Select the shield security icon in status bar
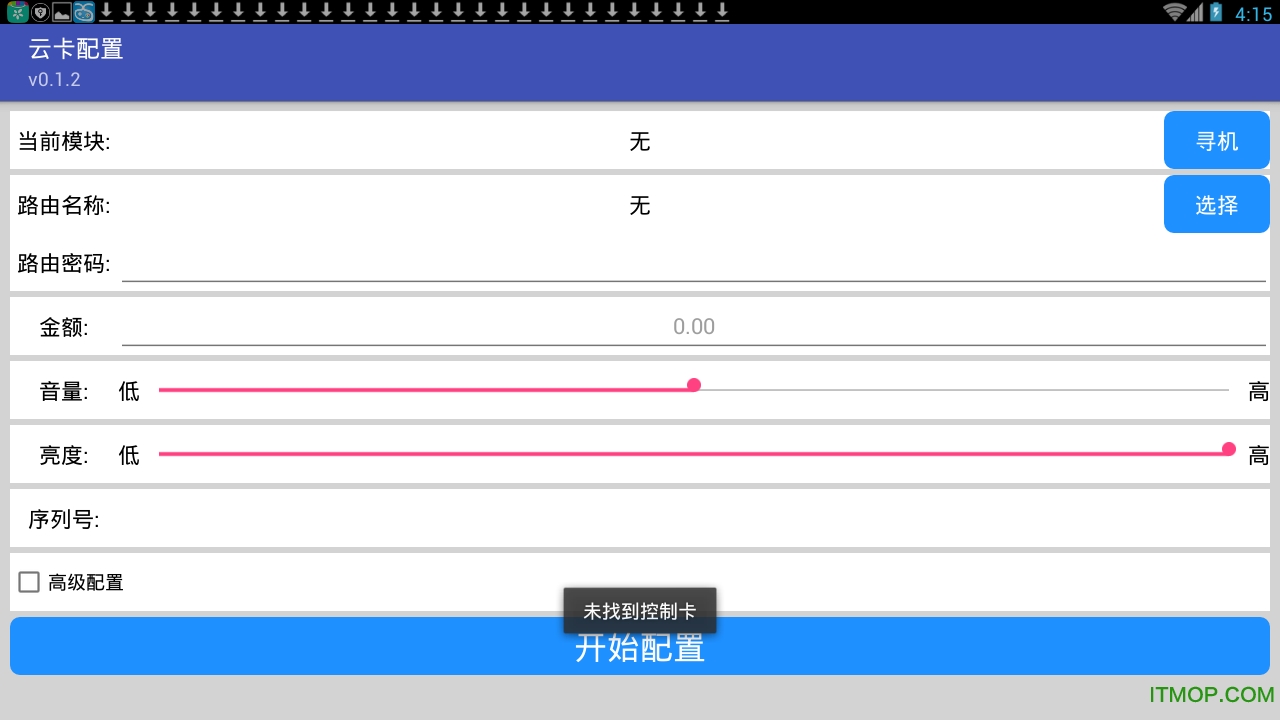The width and height of the screenshot is (1280, 720). [39, 10]
